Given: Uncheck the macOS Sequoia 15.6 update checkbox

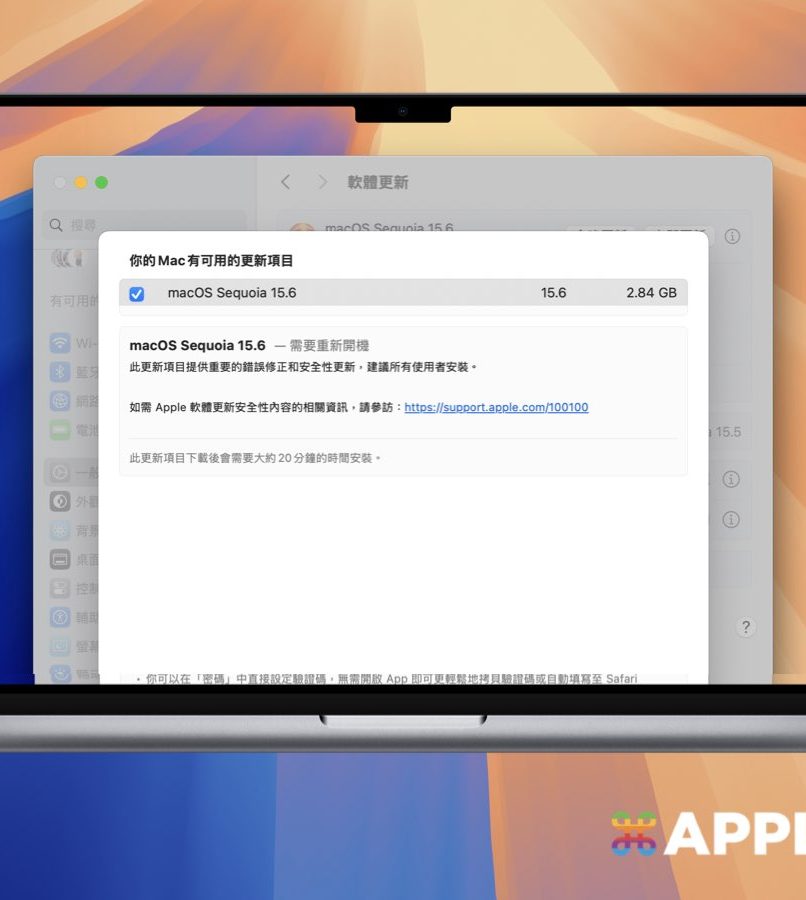Looking at the screenshot, I should [x=137, y=294].
